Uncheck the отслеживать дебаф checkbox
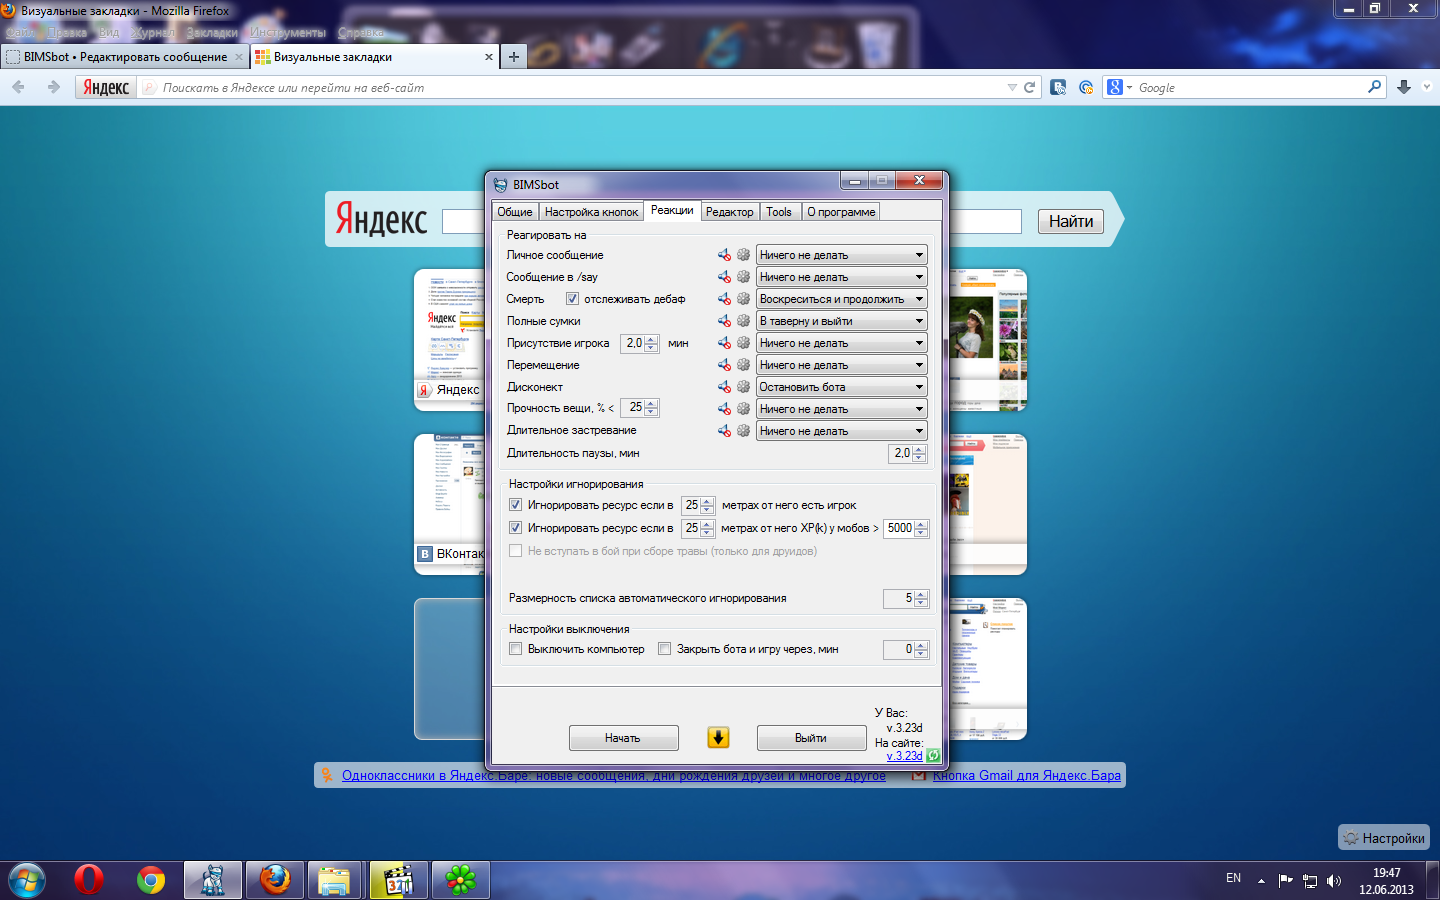 (572, 299)
